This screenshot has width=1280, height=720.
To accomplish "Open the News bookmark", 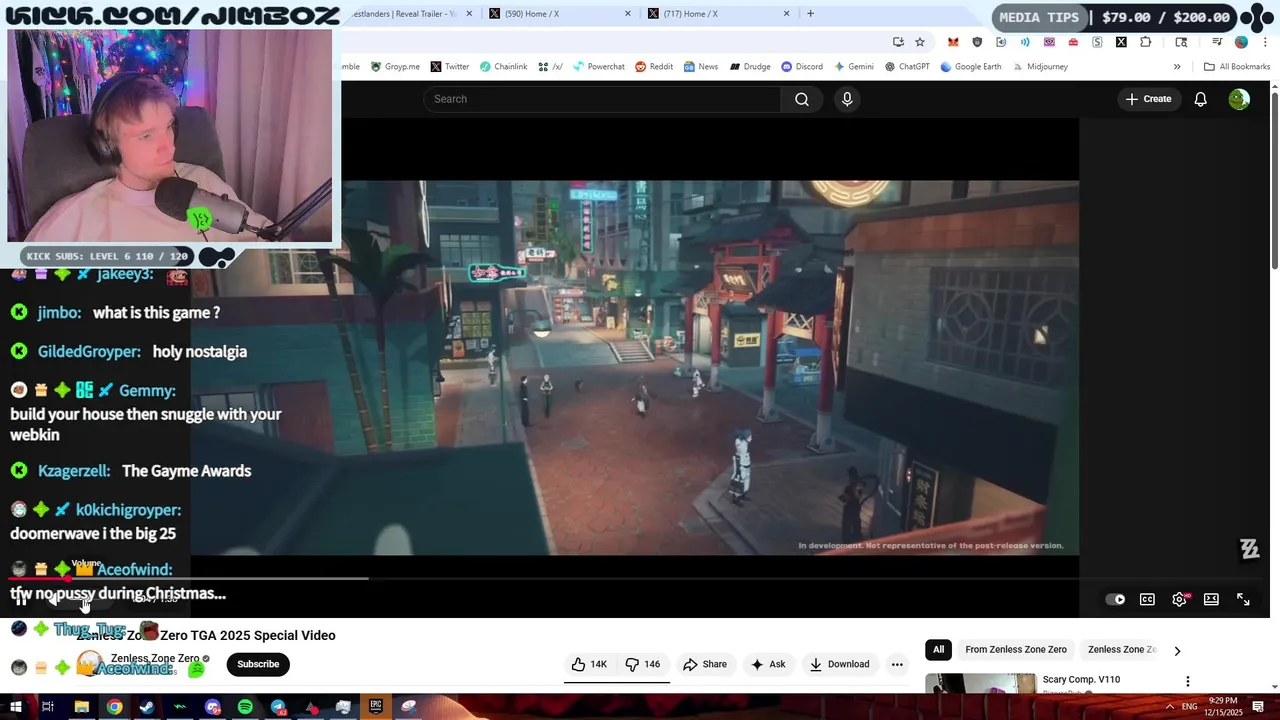I will pyautogui.click(x=701, y=67).
